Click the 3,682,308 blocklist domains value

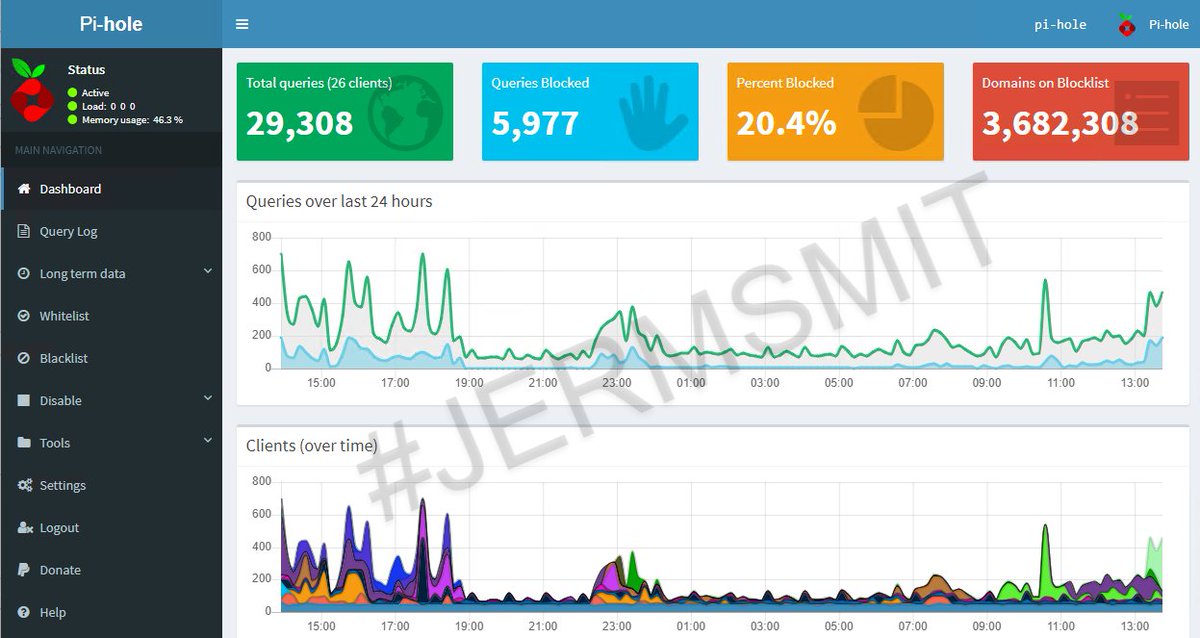pos(1060,123)
